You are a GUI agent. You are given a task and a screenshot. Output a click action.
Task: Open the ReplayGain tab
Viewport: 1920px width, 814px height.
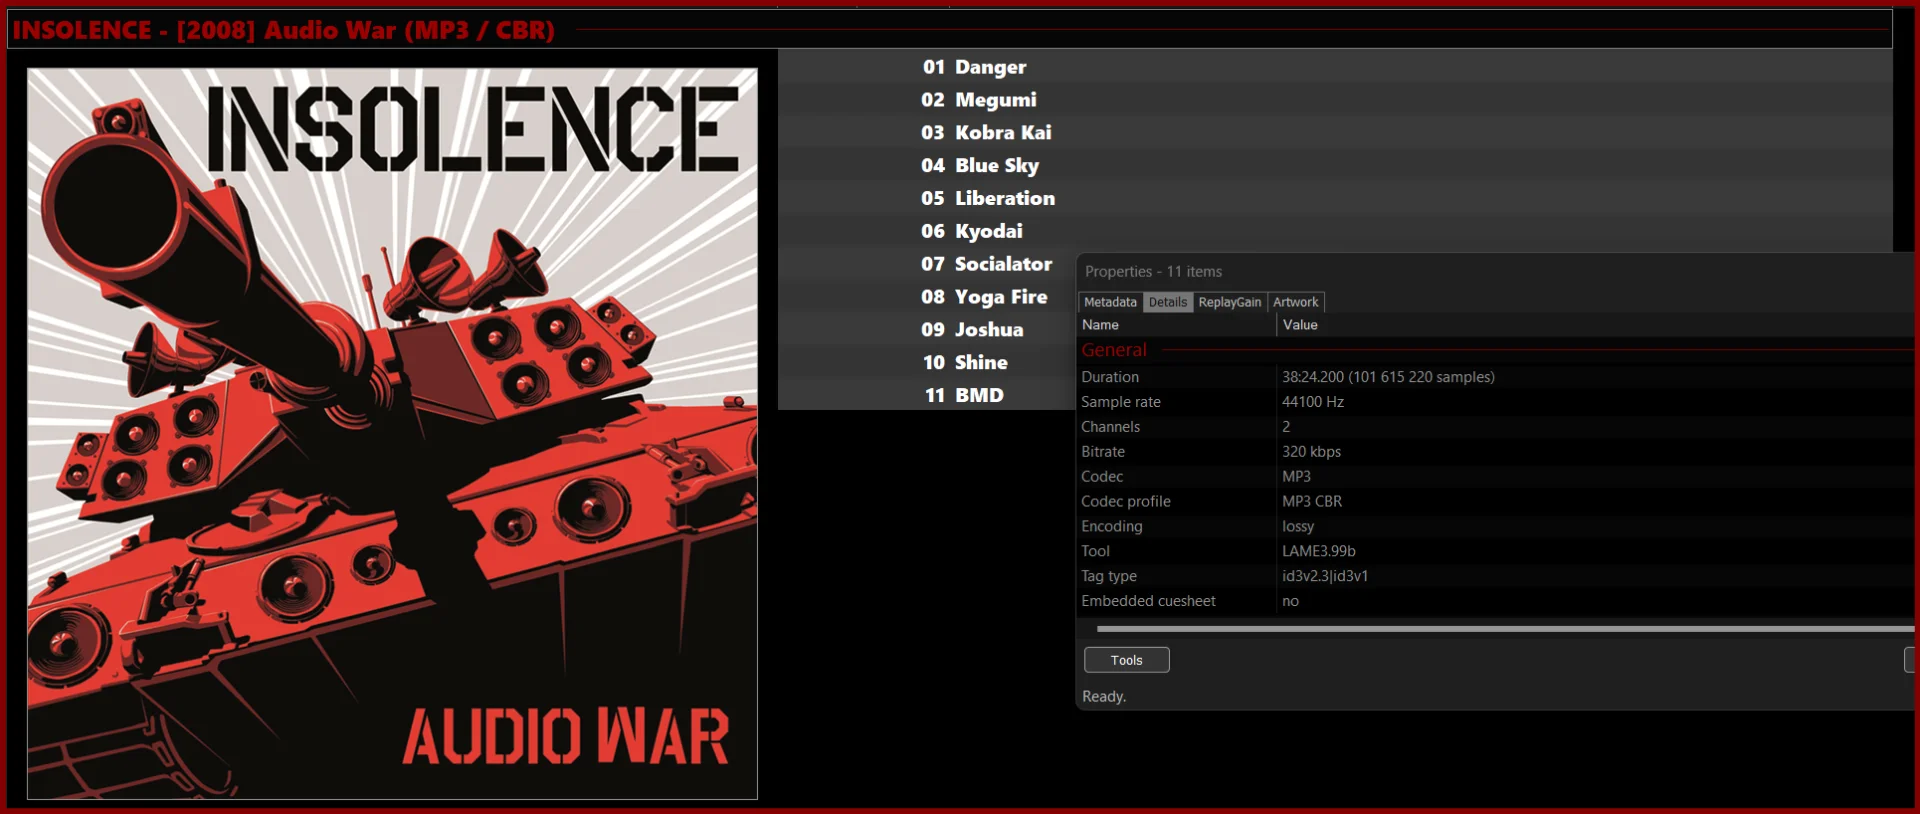coord(1230,302)
